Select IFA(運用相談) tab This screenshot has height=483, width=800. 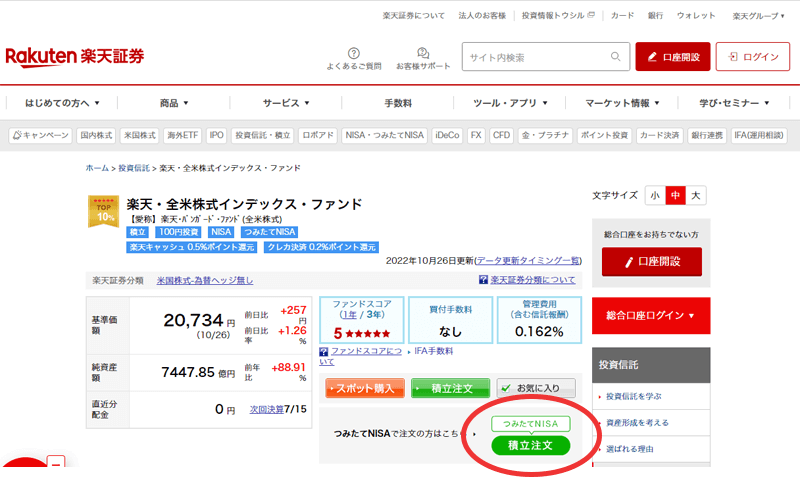pos(759,135)
